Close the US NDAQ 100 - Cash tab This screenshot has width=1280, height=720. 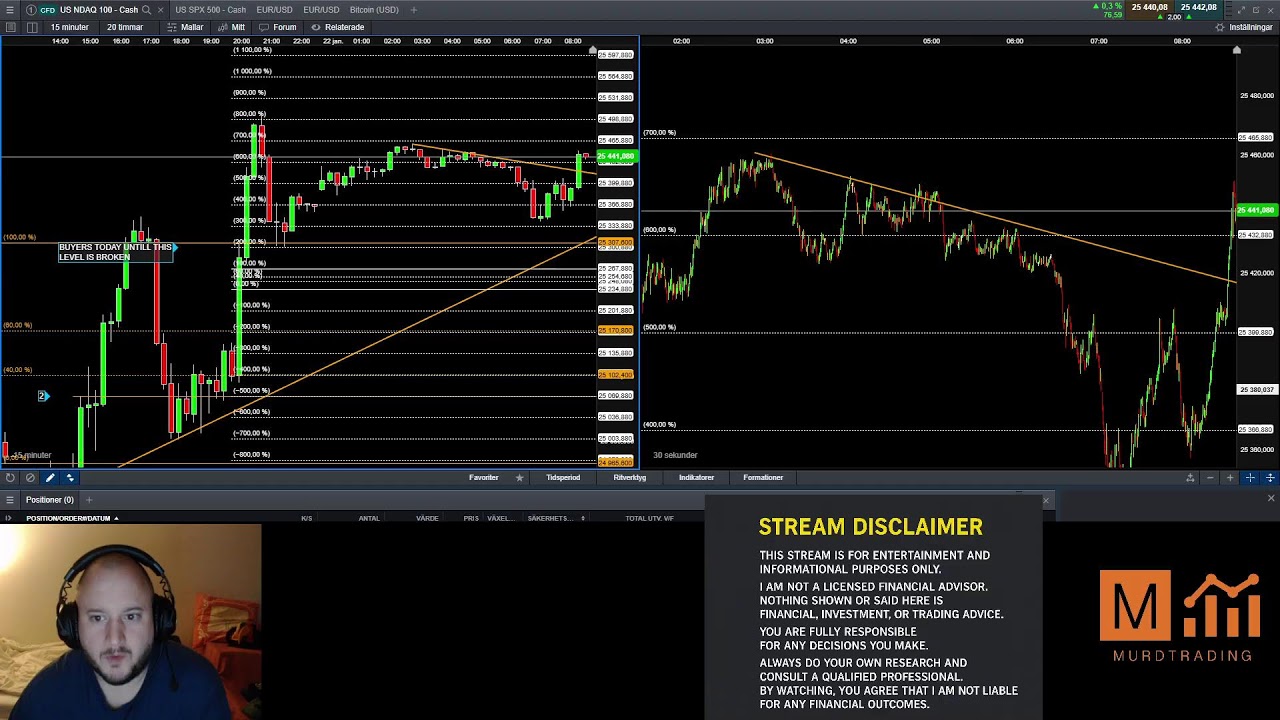click(x=160, y=10)
